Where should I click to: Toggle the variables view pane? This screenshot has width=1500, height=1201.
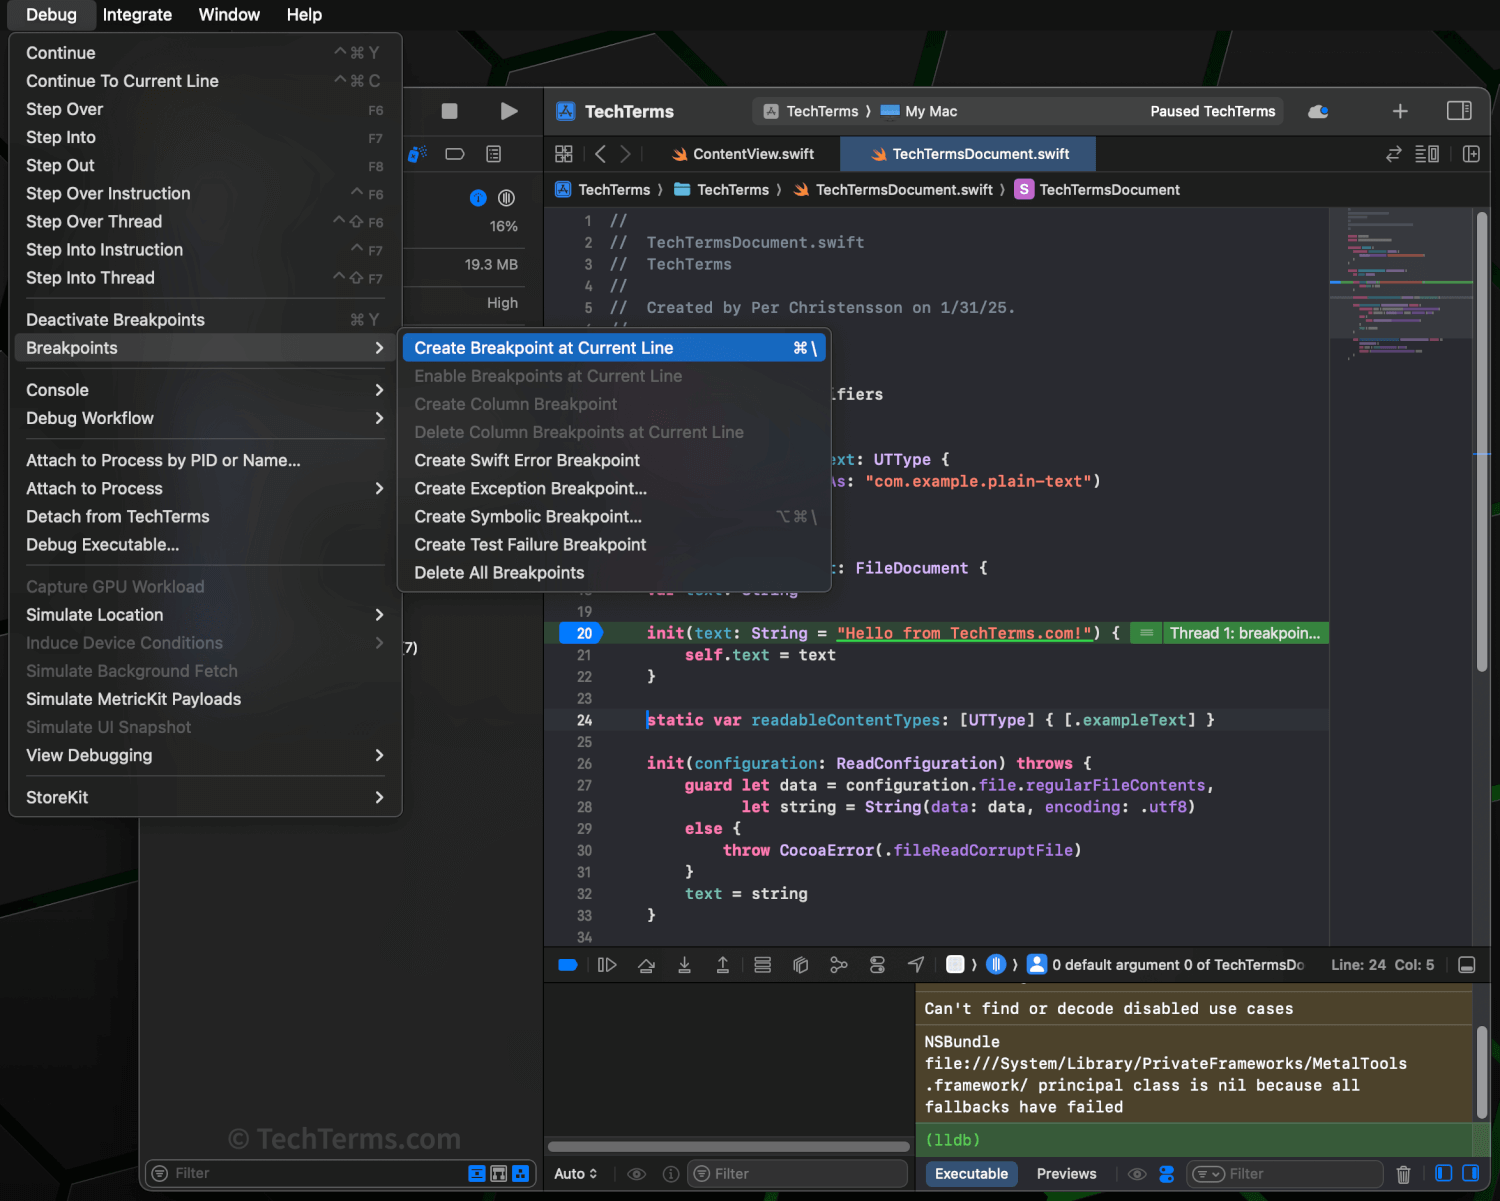pyautogui.click(x=1444, y=1173)
